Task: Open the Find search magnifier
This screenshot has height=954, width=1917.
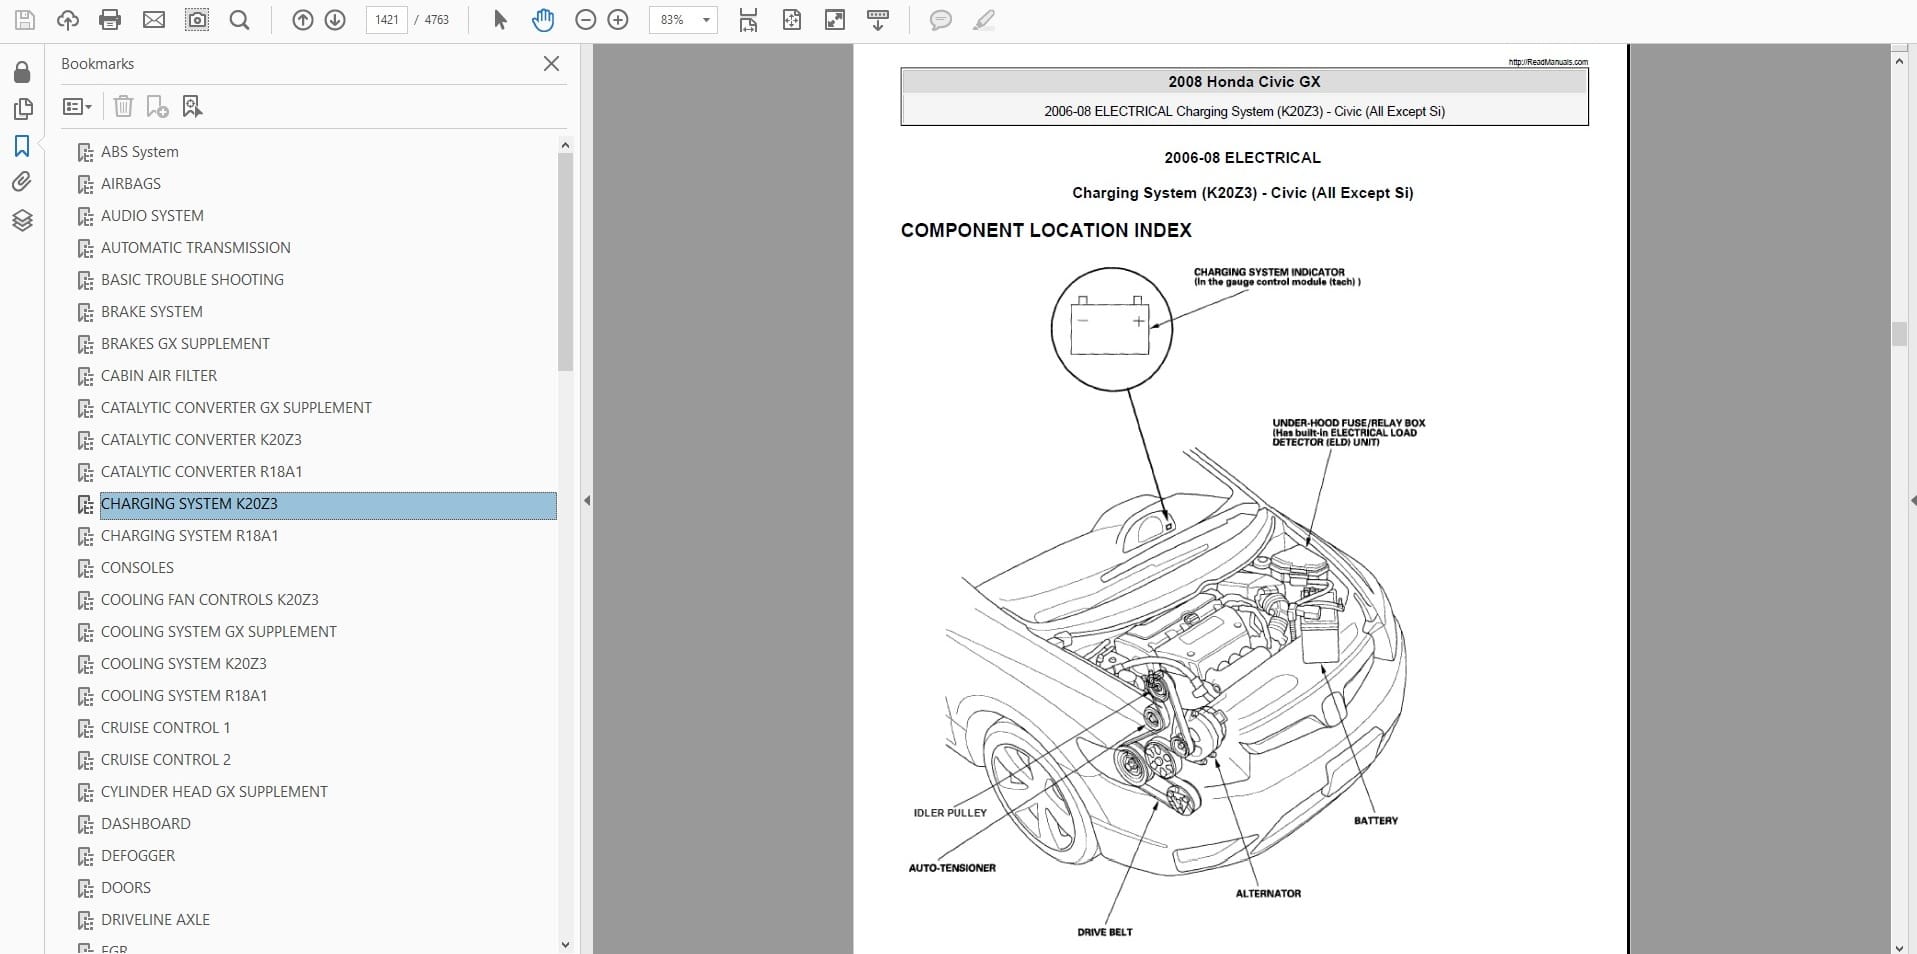Action: tap(240, 20)
